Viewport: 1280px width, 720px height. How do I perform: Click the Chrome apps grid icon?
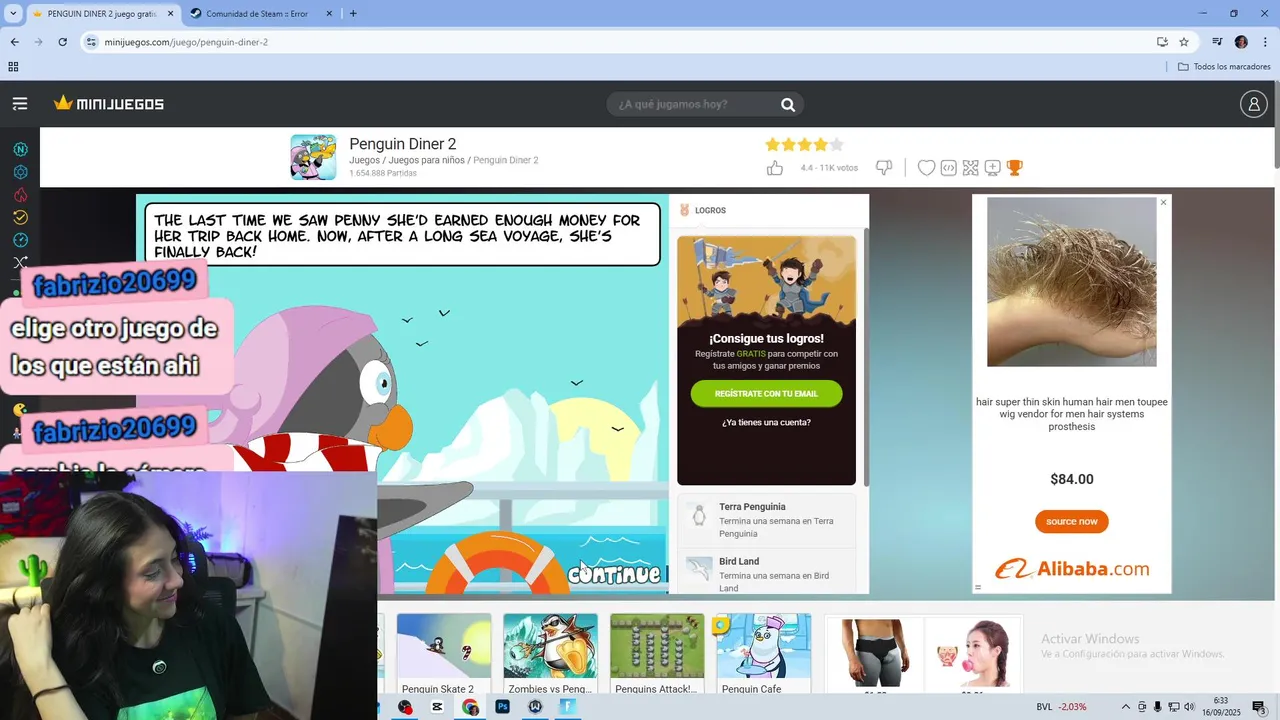pyautogui.click(x=13, y=67)
